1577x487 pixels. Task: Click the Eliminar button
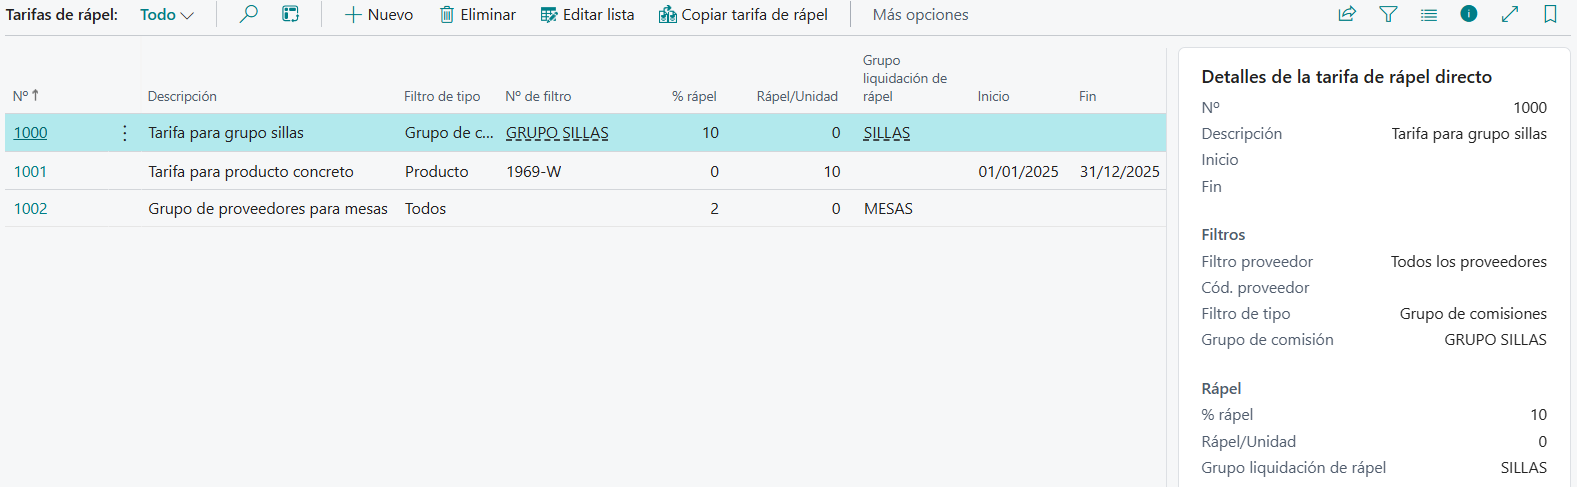click(478, 15)
